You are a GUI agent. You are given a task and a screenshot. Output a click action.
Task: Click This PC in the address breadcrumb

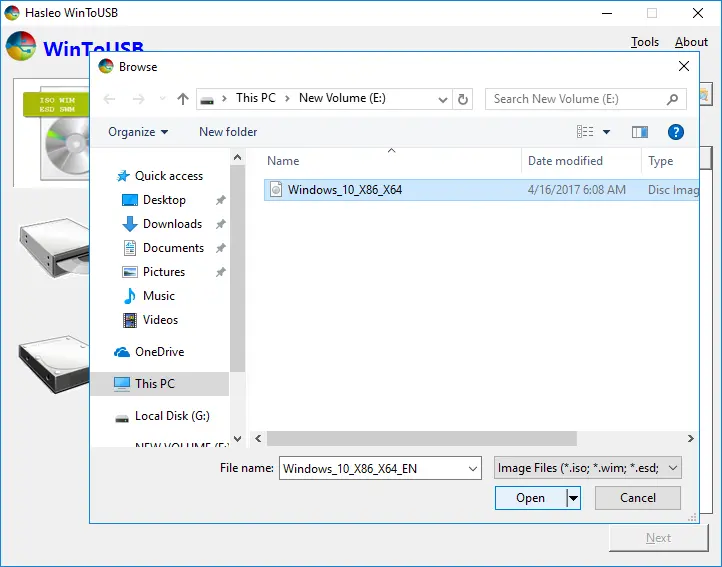tap(256, 98)
